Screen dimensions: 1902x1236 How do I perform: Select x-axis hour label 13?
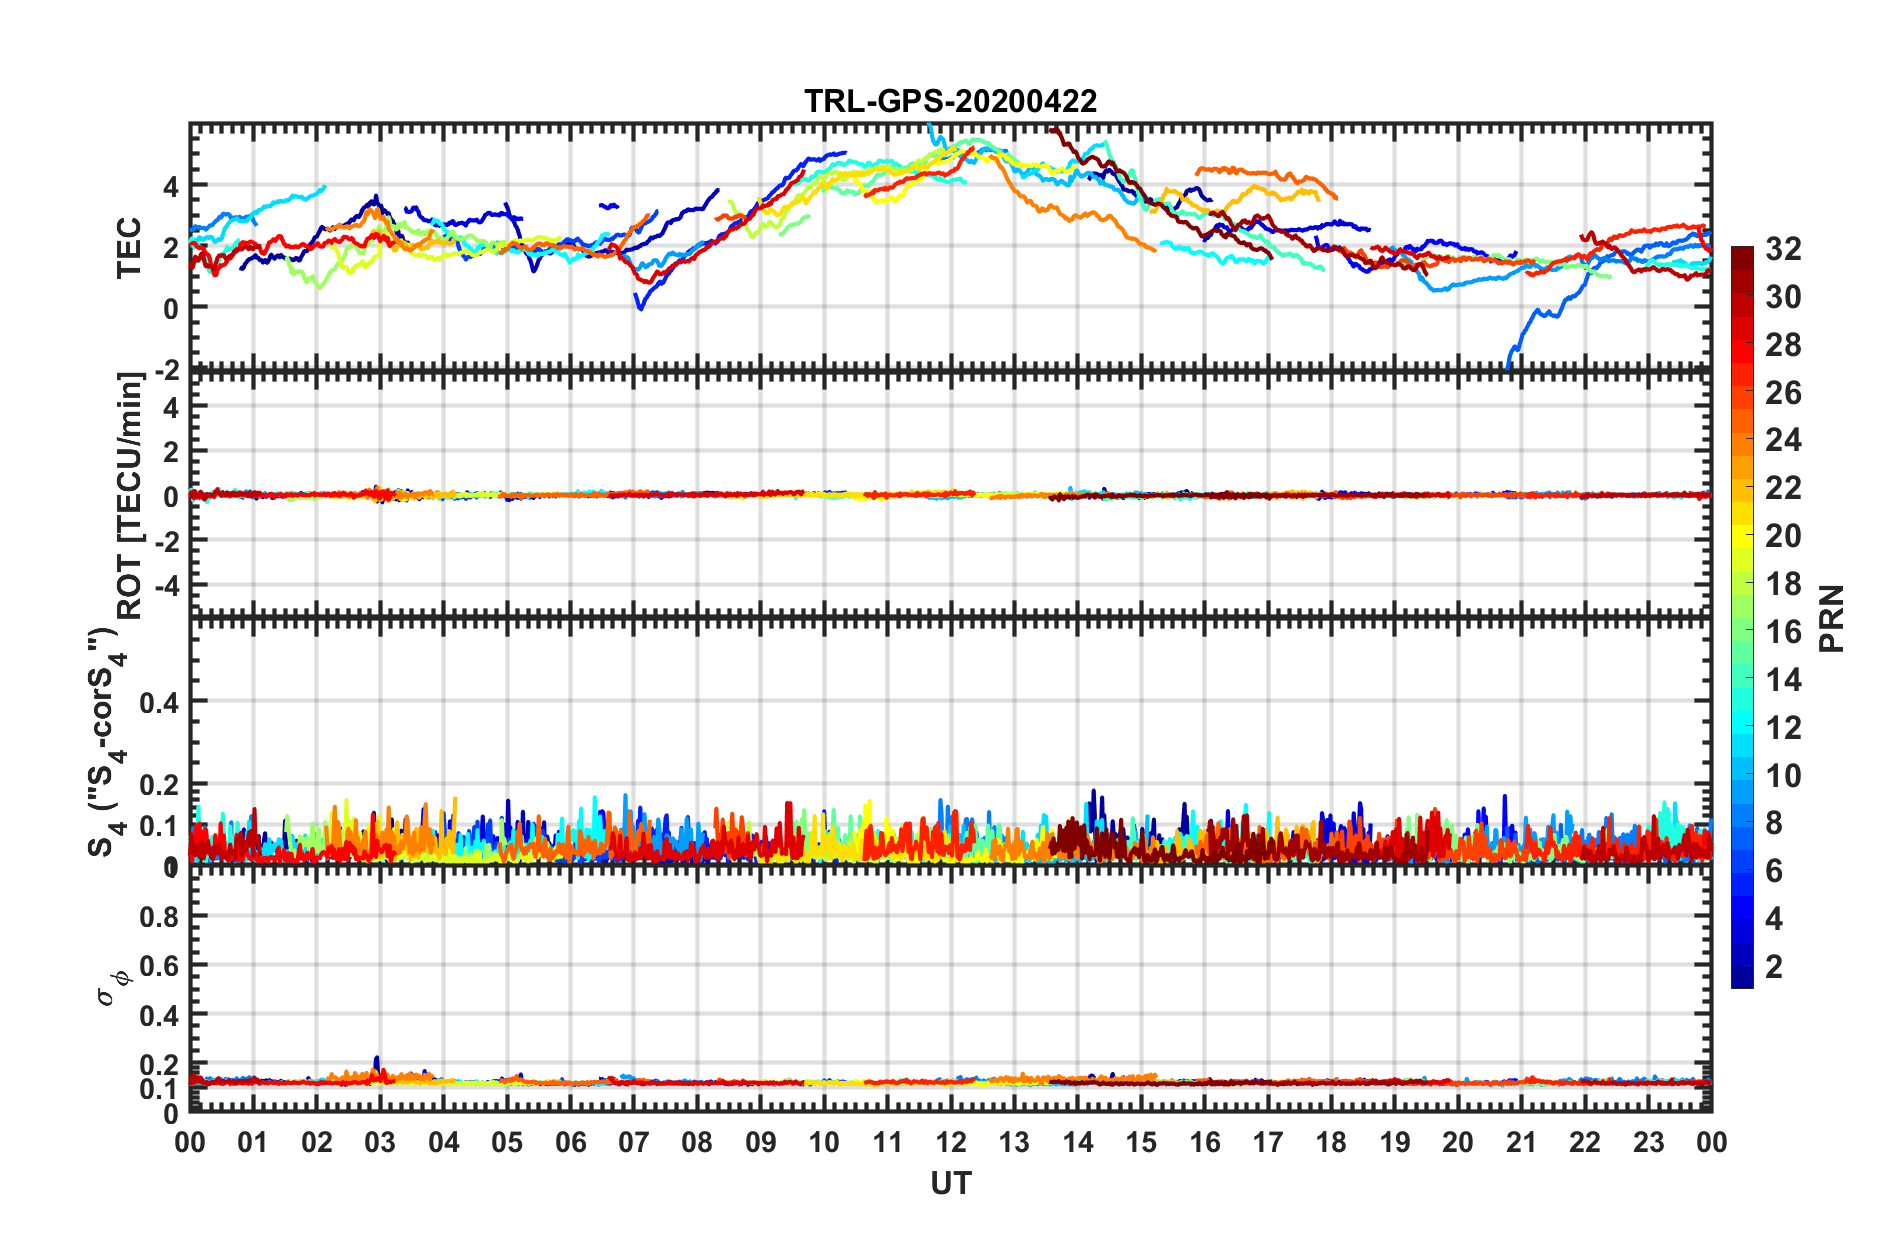1014,1142
